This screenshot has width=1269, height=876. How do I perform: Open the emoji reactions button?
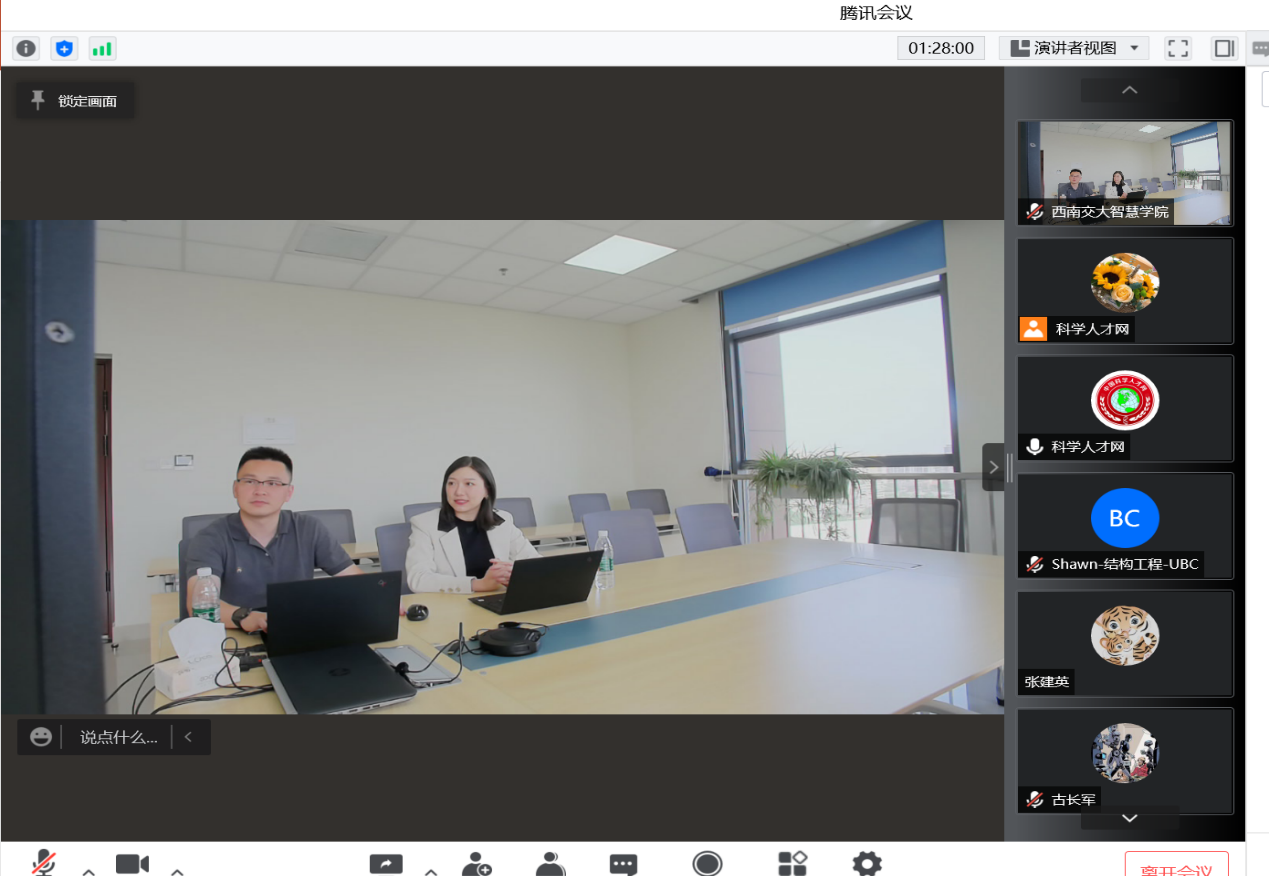(41, 737)
